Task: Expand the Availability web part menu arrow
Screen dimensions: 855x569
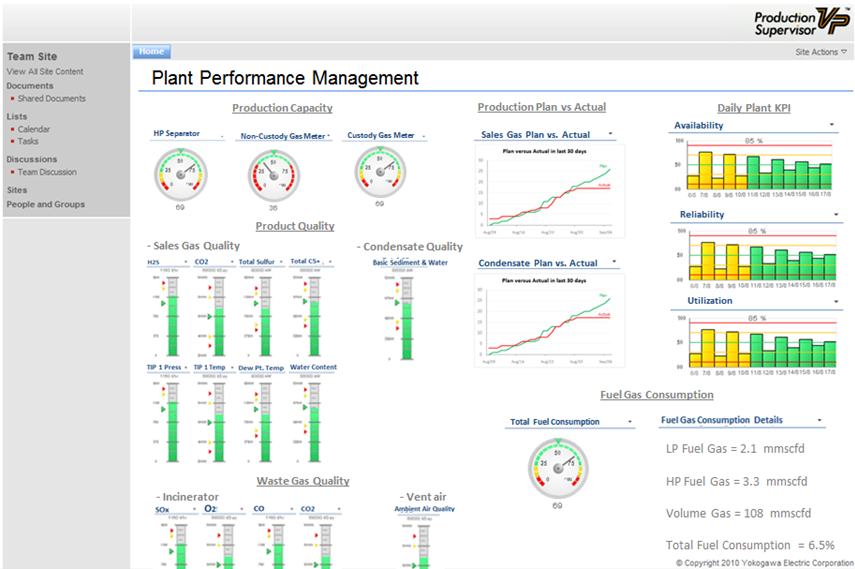Action: click(832, 125)
